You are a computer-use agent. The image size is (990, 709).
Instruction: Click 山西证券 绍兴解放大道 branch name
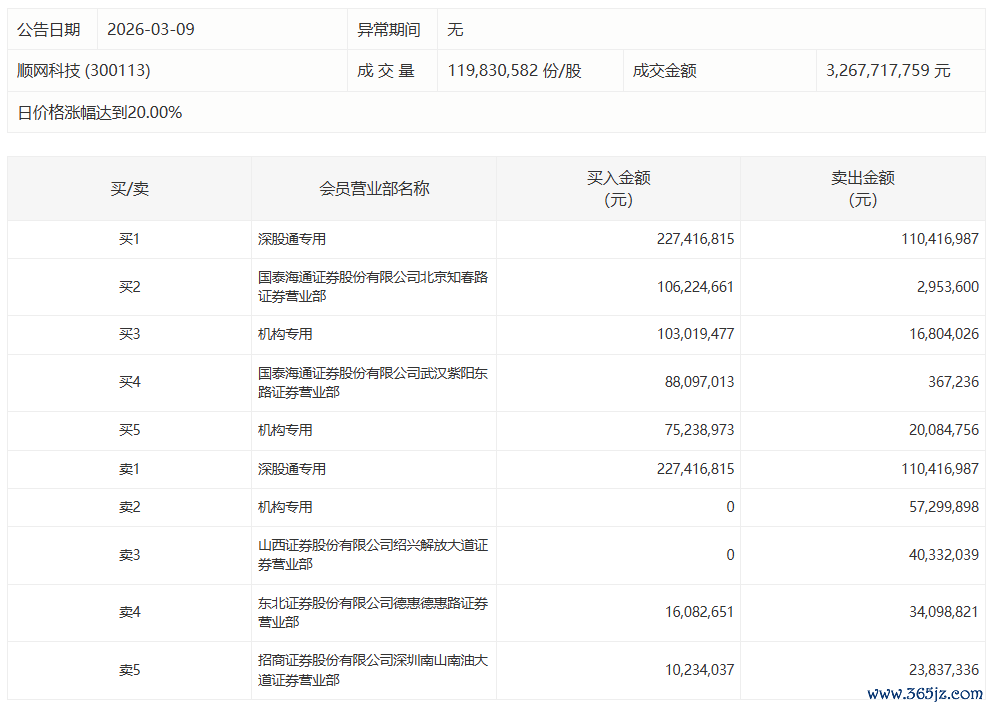pos(373,555)
